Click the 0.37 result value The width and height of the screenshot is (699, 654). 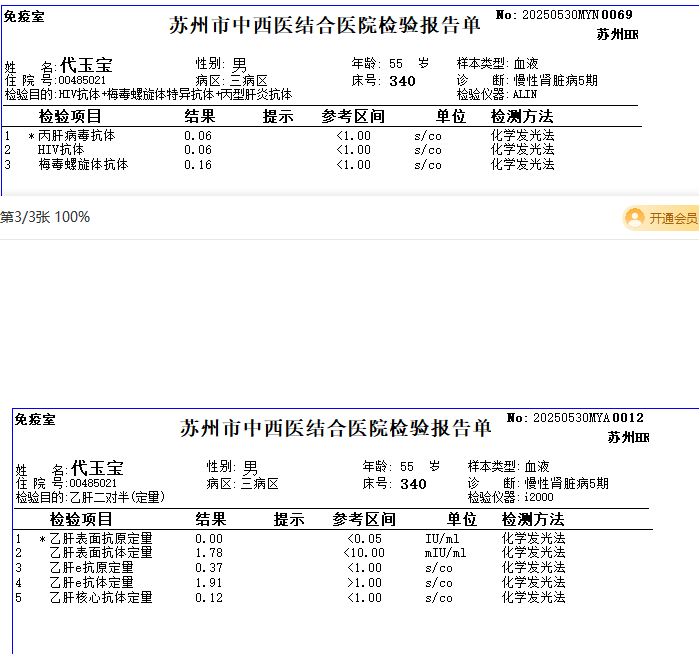[209, 568]
